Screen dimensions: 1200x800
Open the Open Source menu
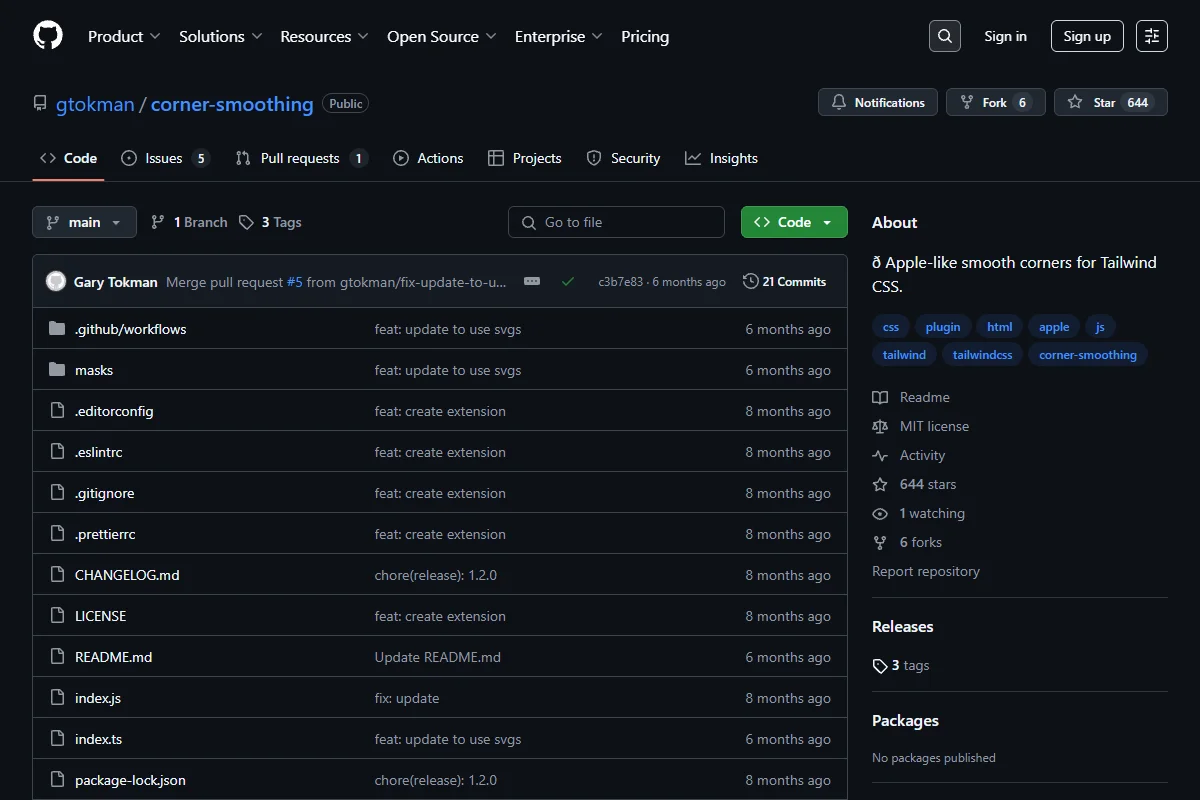click(442, 36)
